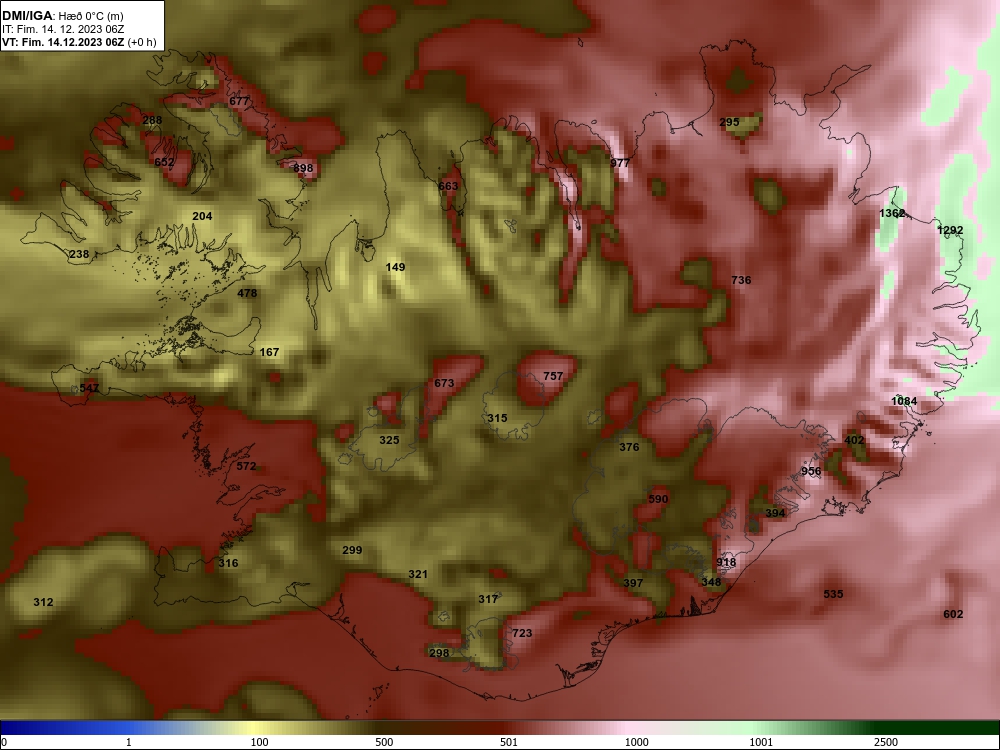
Task: Click the map title 'DMI/IGA: Hæð 0°C (m)'
Action: 62,16
